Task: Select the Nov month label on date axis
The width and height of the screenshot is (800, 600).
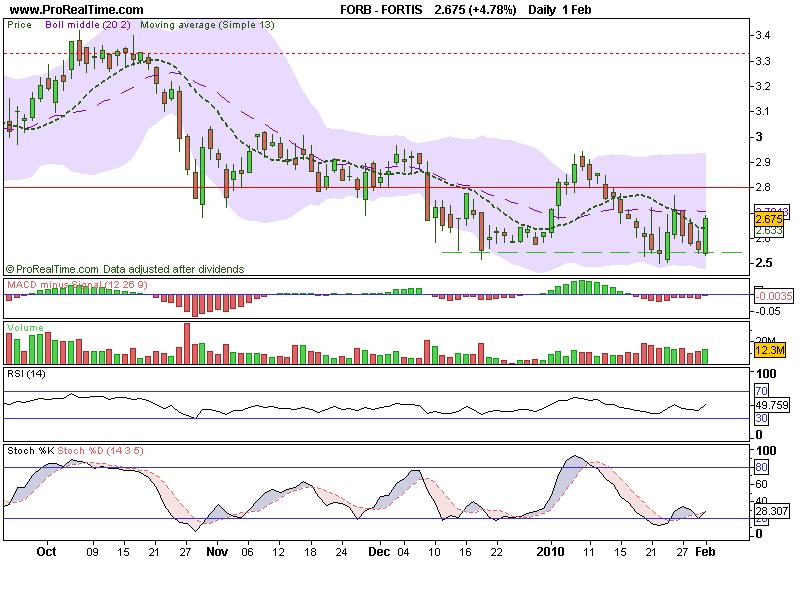Action: click(x=217, y=552)
